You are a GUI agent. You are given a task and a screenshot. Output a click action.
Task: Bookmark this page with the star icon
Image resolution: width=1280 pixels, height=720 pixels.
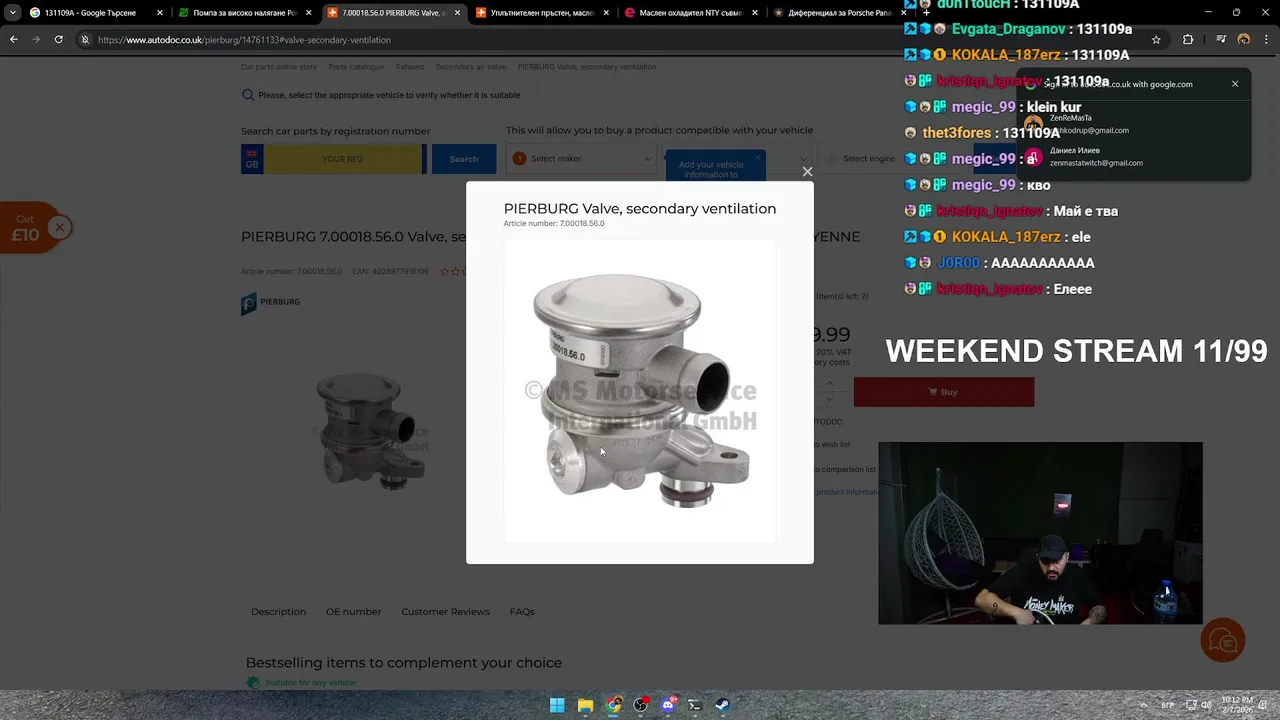[x=1156, y=39]
